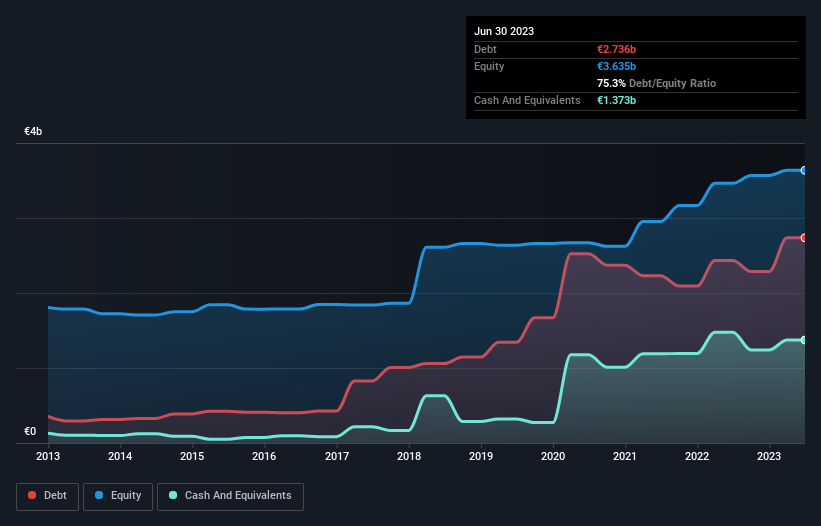Click the teal Cash endpoint marker
The width and height of the screenshot is (821, 526).
click(x=804, y=340)
